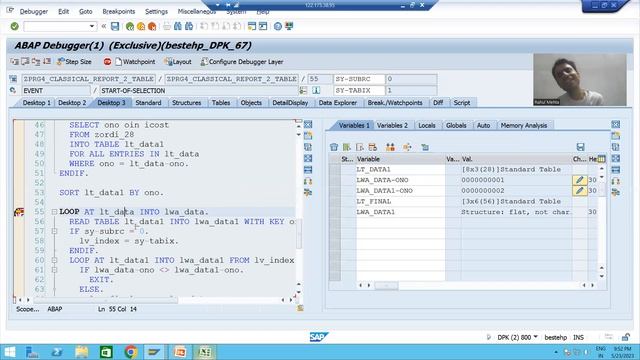This screenshot has height=360, width=640.
Task: Click the Continue debugger icon
Action: 47,62
